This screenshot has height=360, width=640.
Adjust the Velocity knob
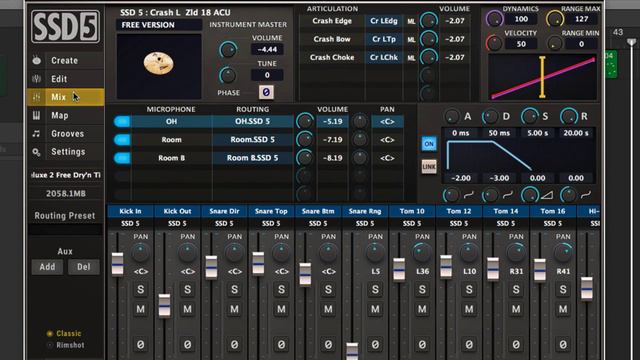click(x=494, y=43)
